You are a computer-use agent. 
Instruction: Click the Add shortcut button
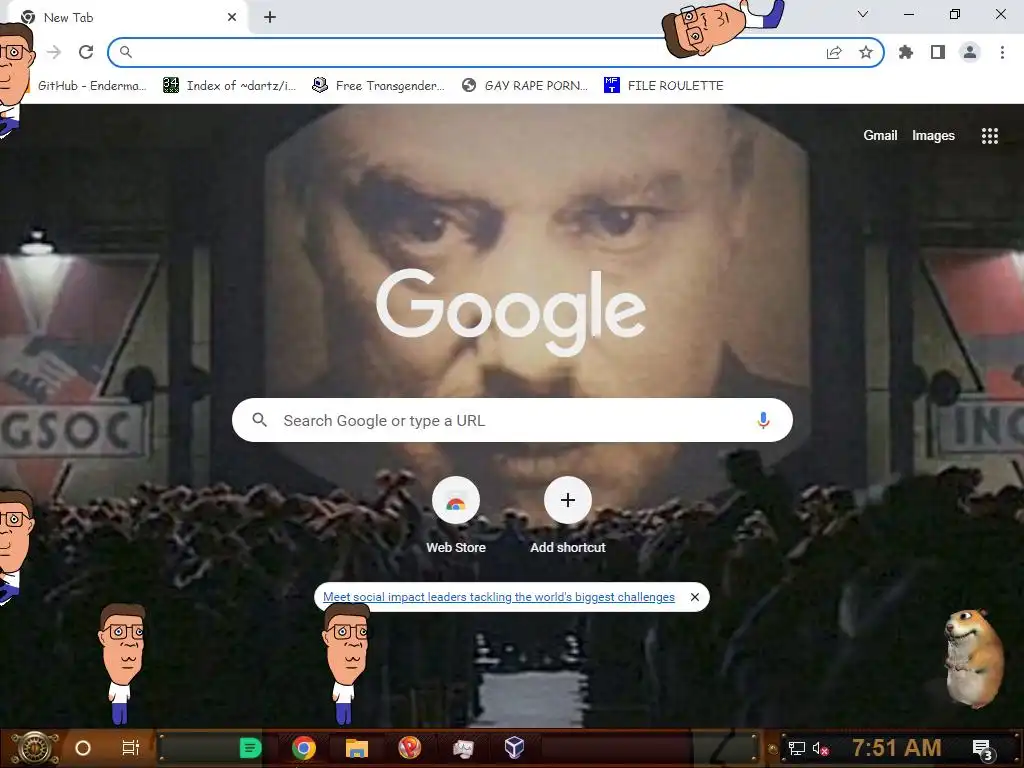(x=568, y=516)
